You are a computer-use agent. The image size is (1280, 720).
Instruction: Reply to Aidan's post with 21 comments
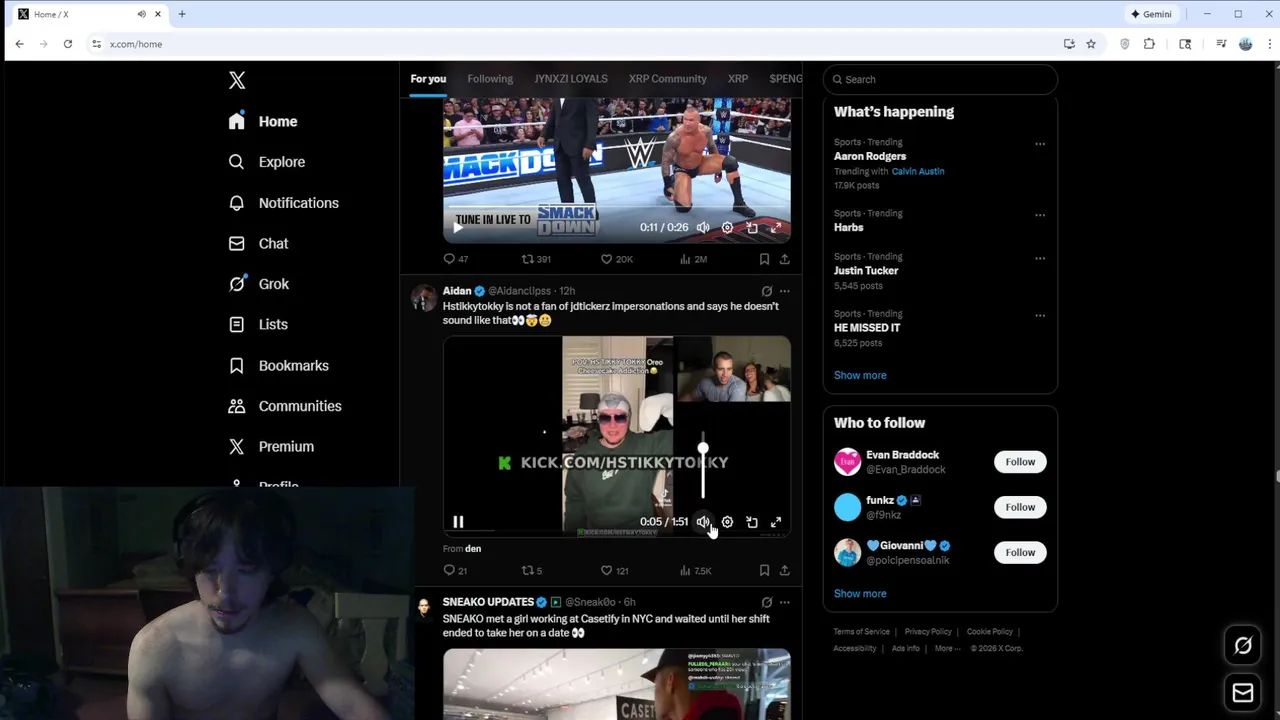[455, 571]
